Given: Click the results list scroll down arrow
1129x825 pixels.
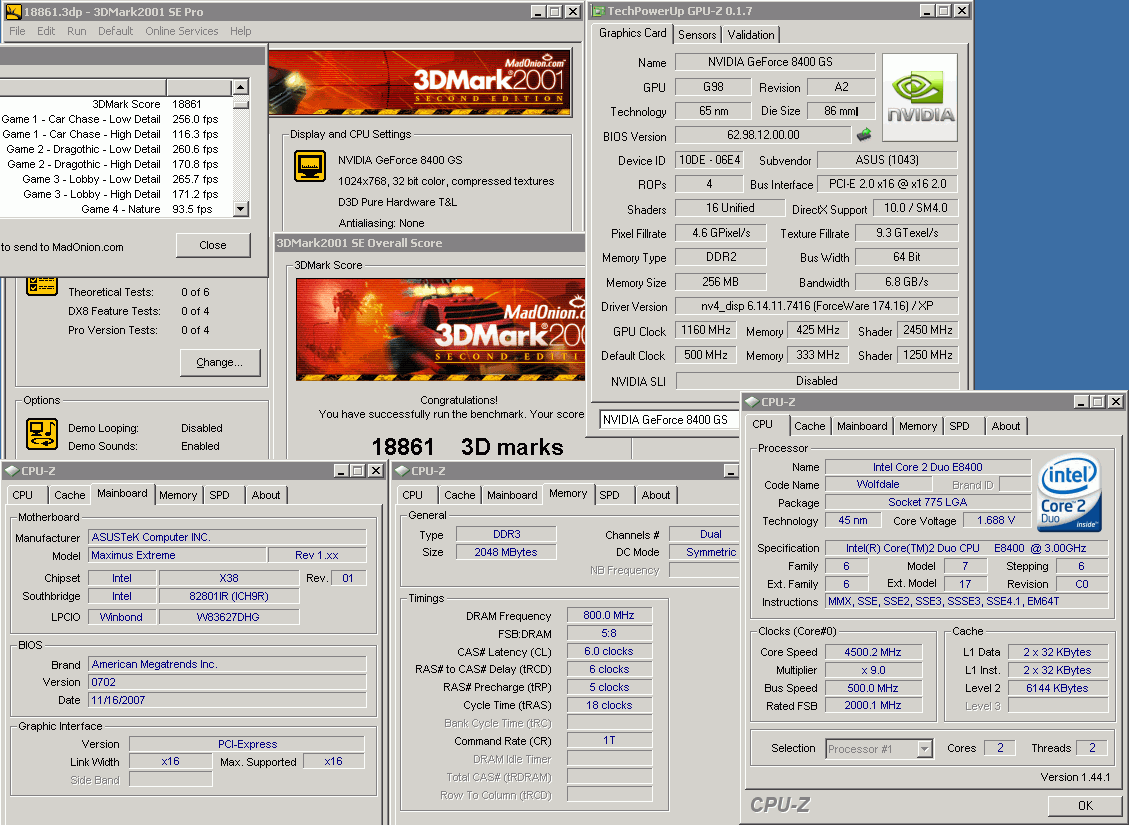Looking at the screenshot, I should coord(240,209).
